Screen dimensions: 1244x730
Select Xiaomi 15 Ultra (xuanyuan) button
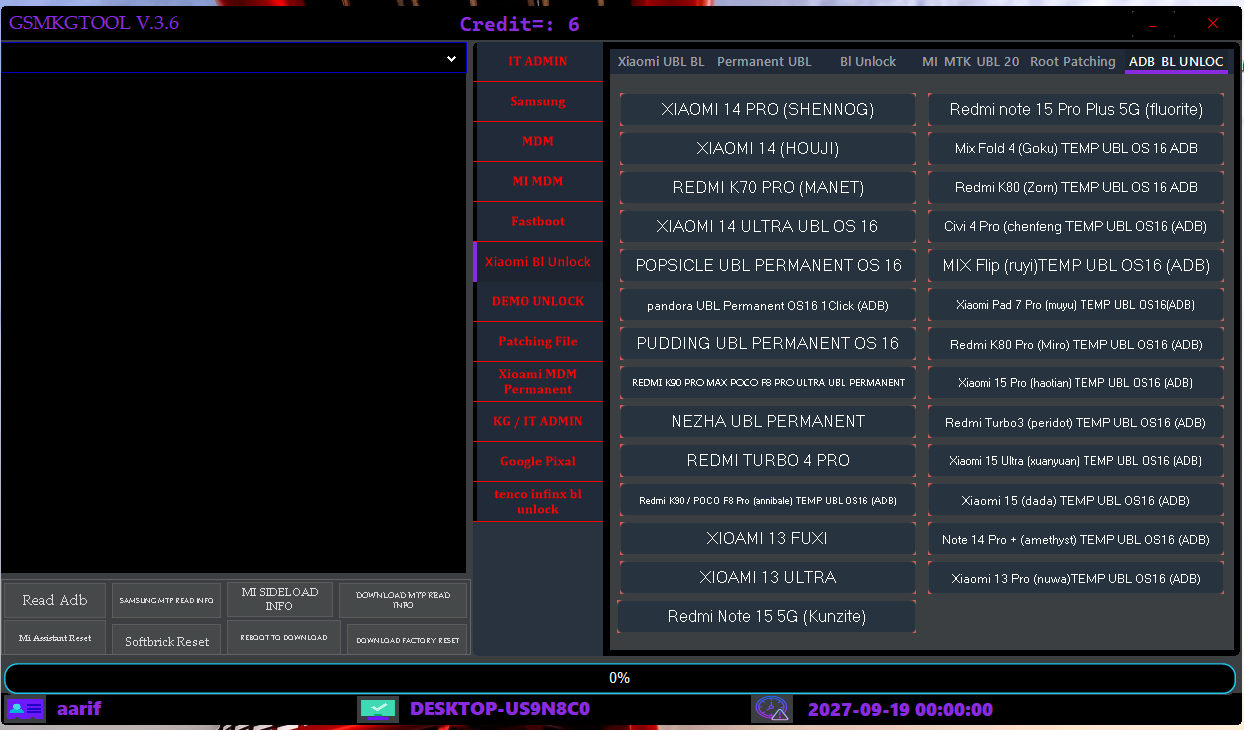coord(1076,461)
